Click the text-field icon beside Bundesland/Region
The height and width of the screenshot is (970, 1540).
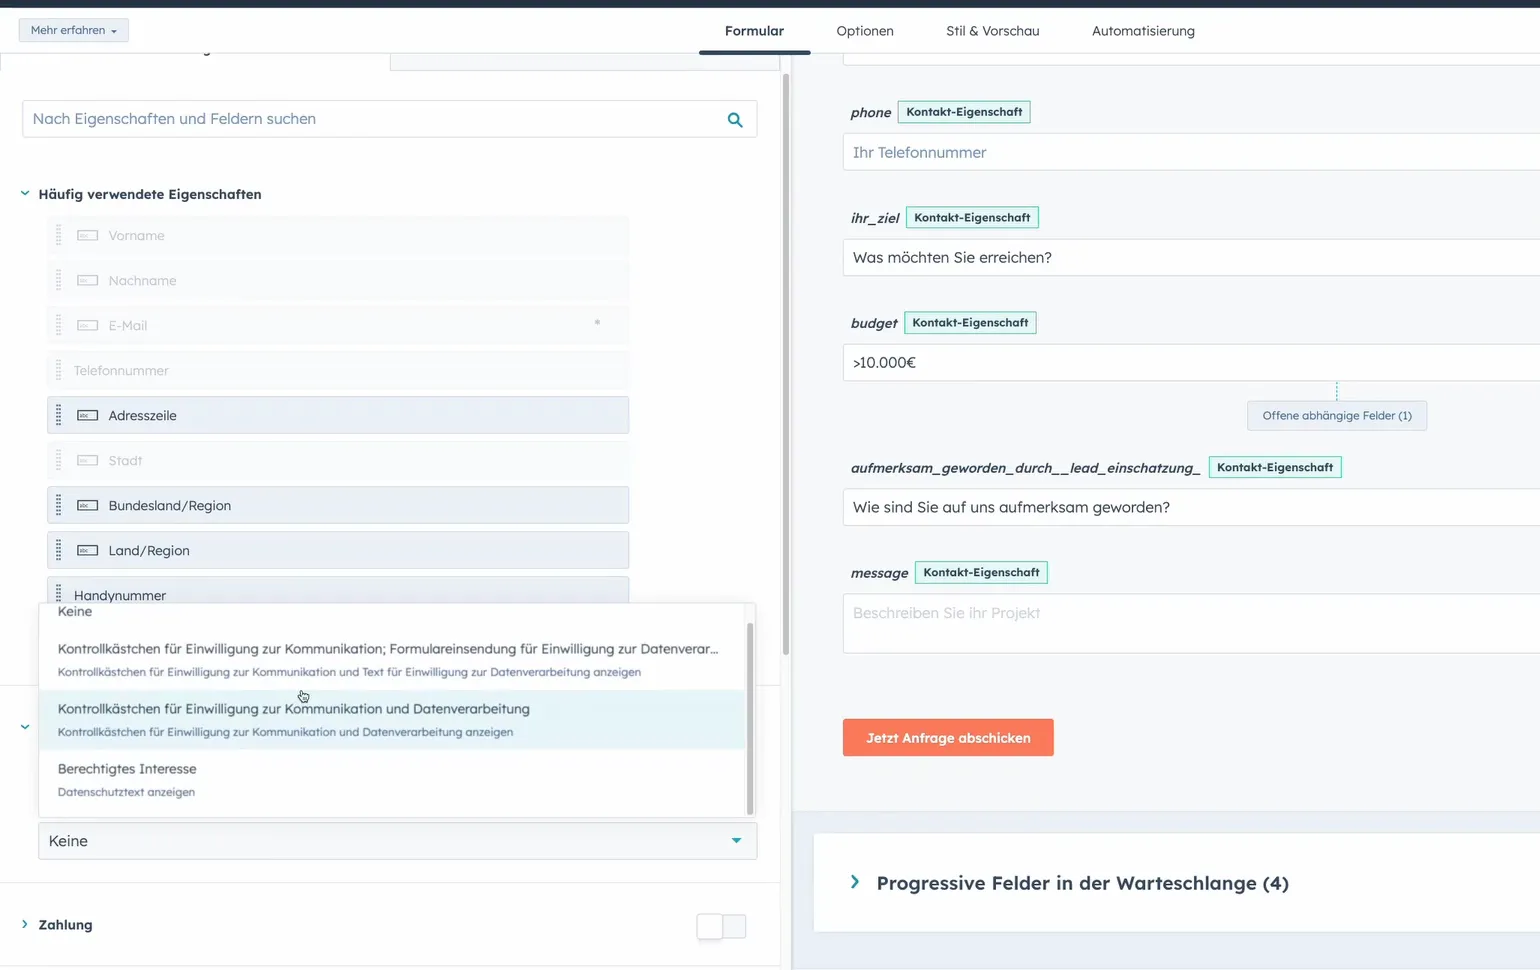point(88,505)
